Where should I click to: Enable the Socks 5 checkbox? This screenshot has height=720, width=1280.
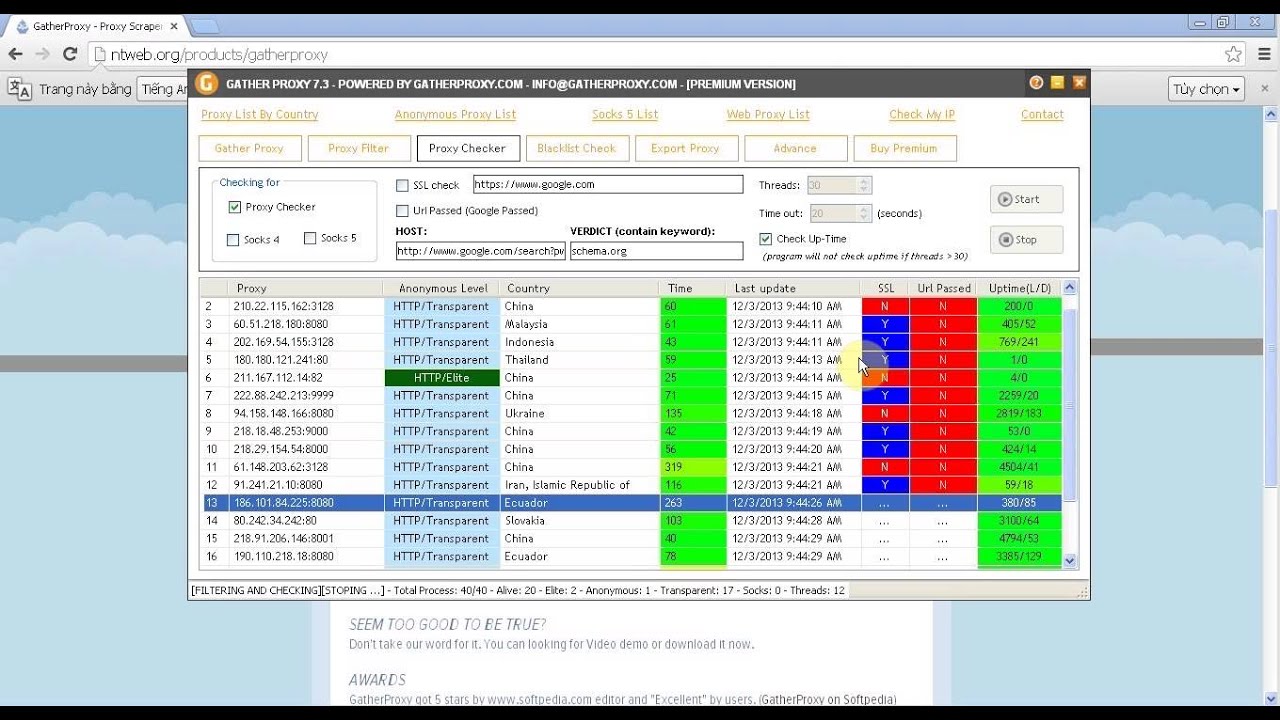coord(310,238)
